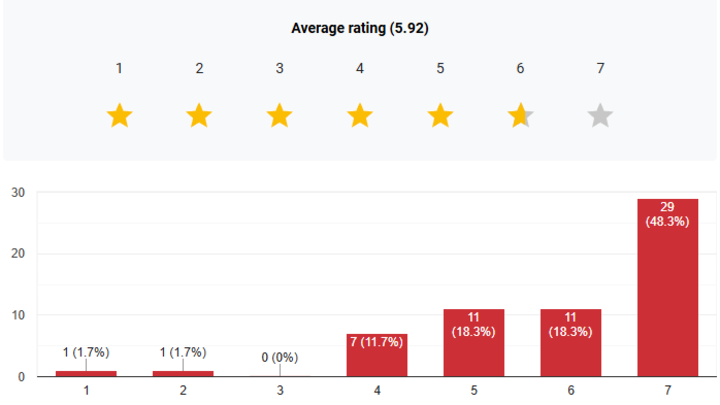Select the gray seventh star
The height and width of the screenshot is (405, 720).
coord(600,116)
